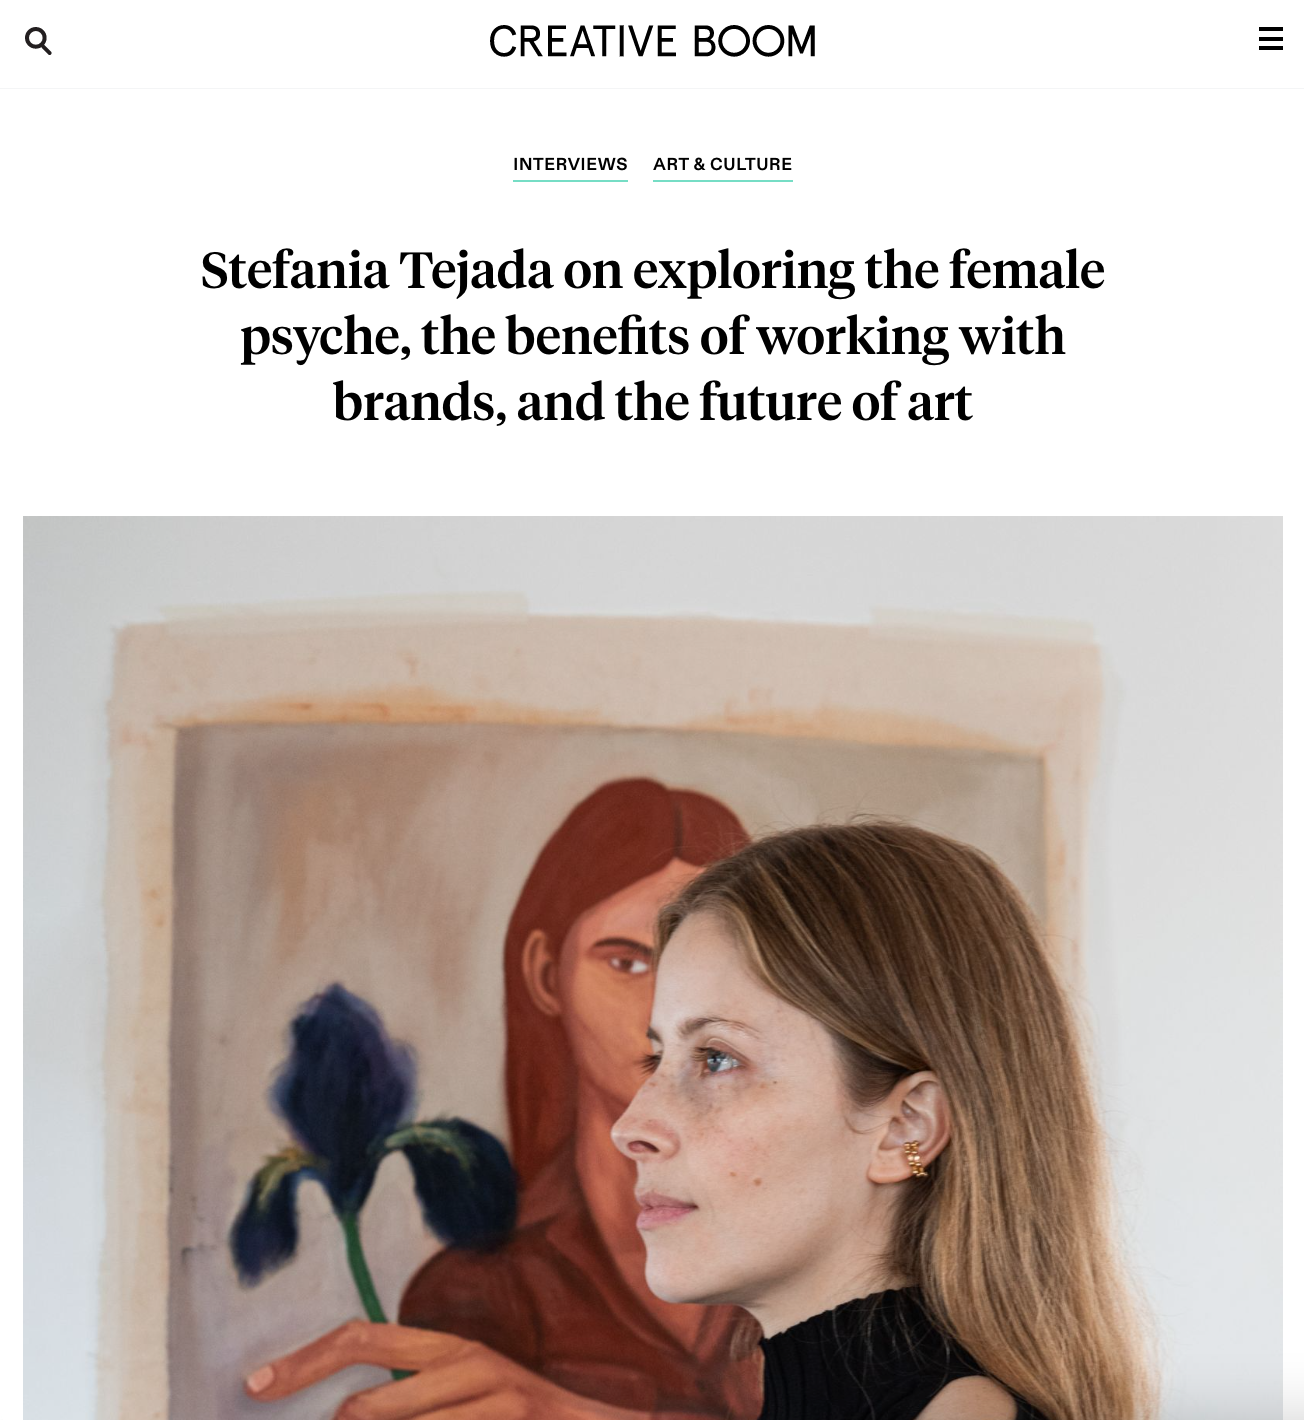Image resolution: width=1304 pixels, height=1420 pixels.
Task: Open the hamburger menu icon
Action: click(x=1270, y=39)
